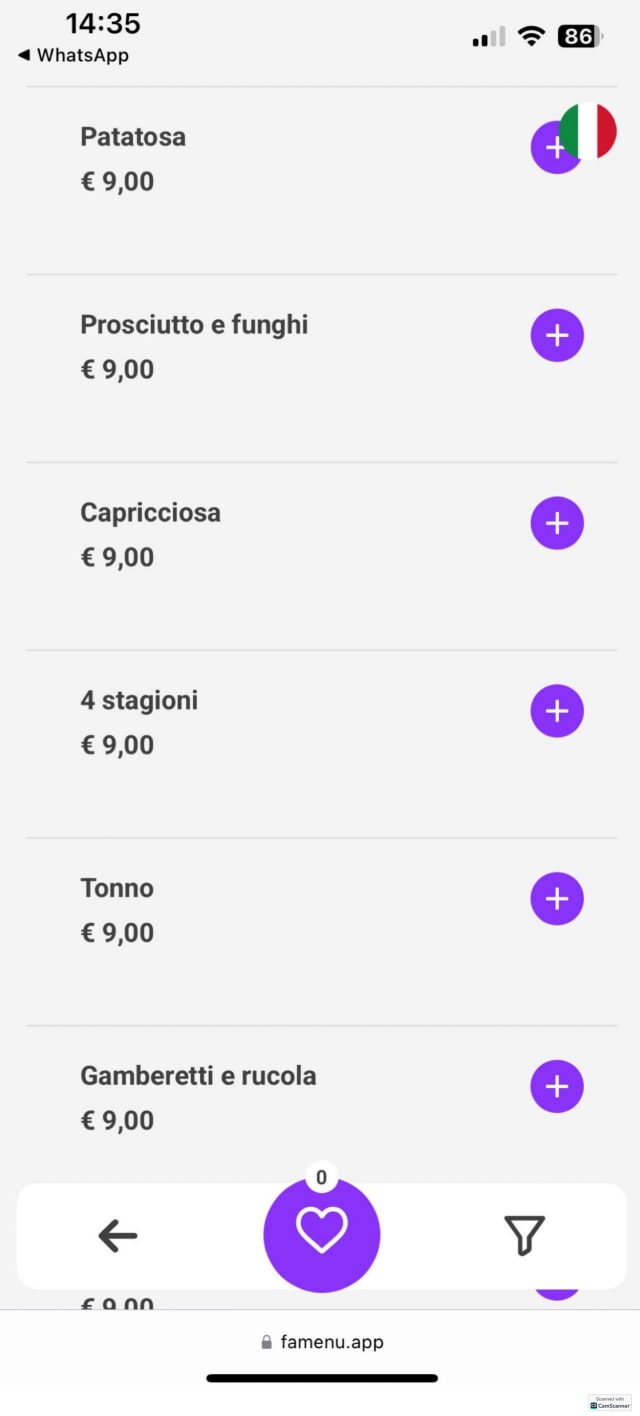The image size is (640, 1416).
Task: Open the Capricciosa menu entry
Action: [150, 513]
